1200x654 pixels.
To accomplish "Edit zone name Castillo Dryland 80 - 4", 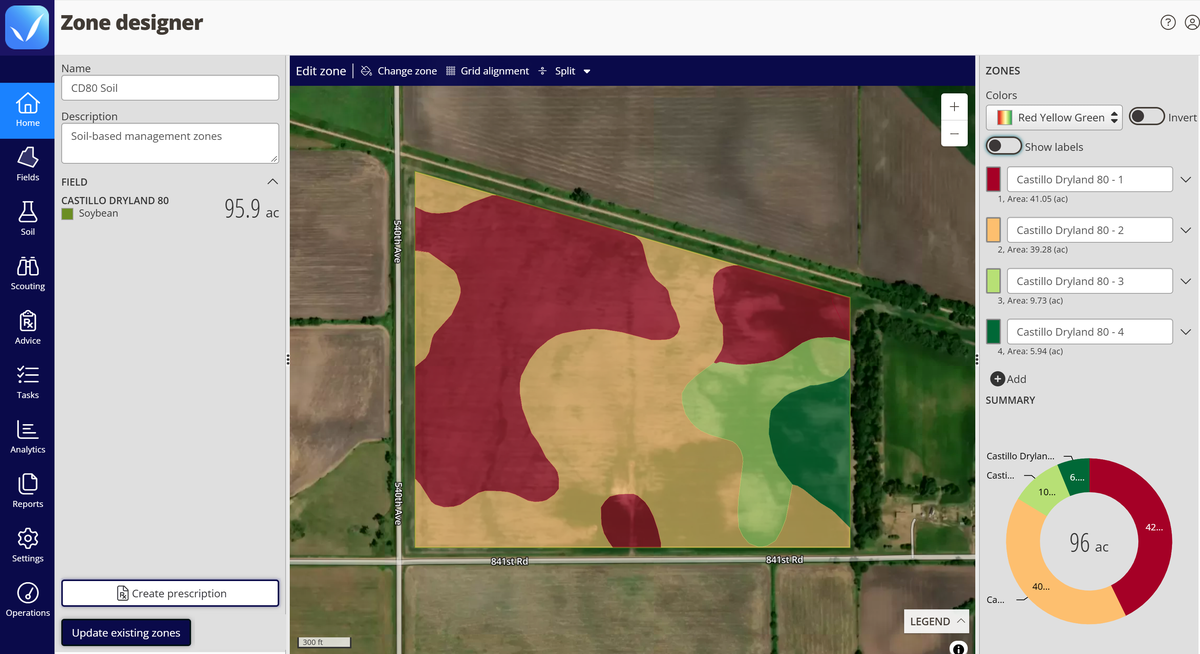I will tap(1089, 332).
